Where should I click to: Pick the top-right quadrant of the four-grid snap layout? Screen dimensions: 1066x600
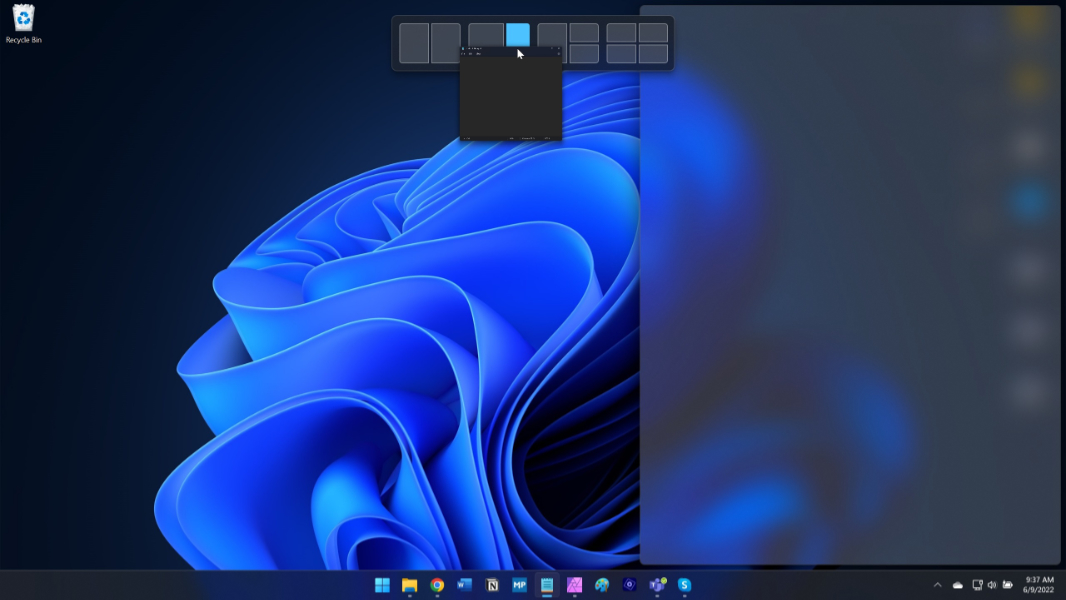653,33
